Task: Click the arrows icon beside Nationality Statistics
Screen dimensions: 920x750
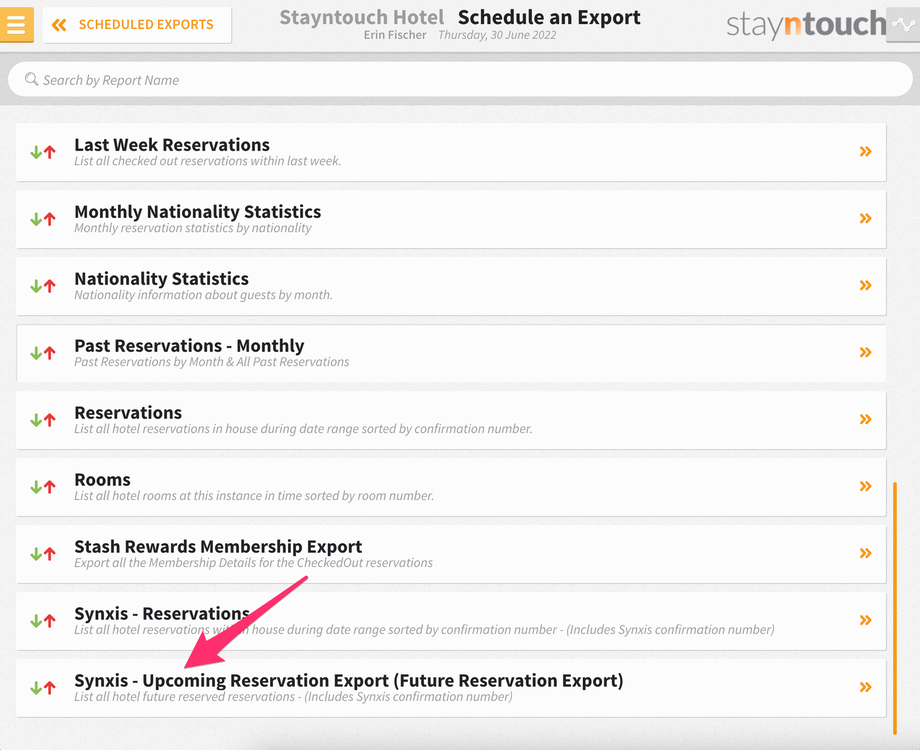Action: pyautogui.click(x=43, y=286)
